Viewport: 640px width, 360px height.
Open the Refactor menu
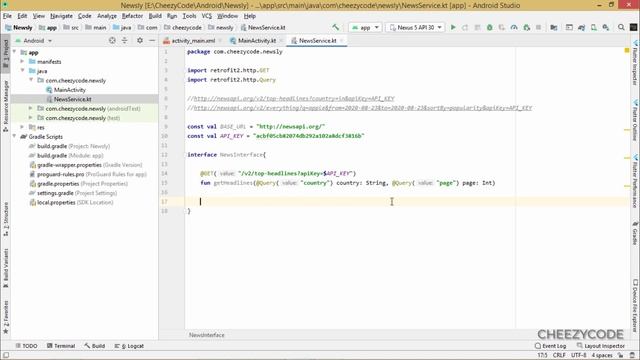(x=132, y=16)
